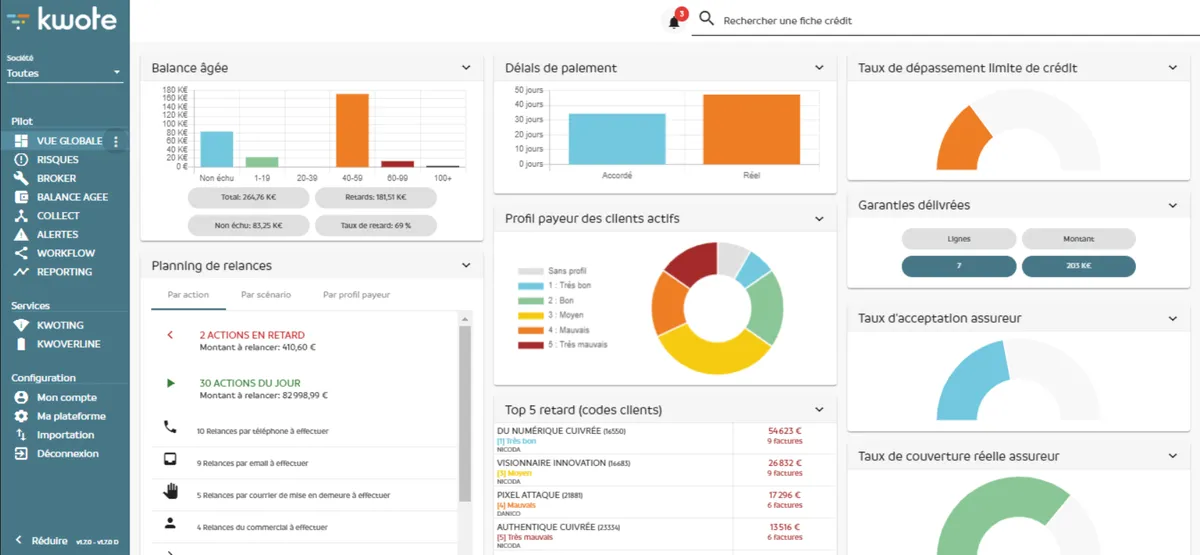Screen dimensions: 1200x555
Task: Collapse the Planning de relances panel
Action: pyautogui.click(x=466, y=266)
